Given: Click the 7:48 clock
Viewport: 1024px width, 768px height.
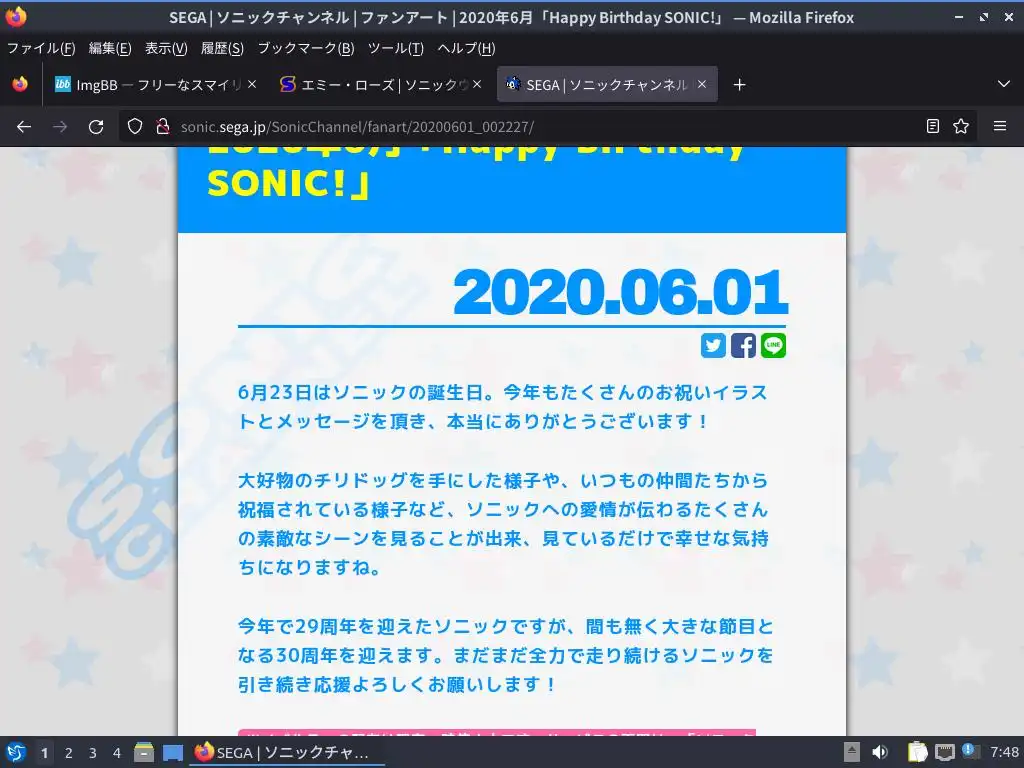Looking at the screenshot, I should pyautogui.click(x=1004, y=752).
